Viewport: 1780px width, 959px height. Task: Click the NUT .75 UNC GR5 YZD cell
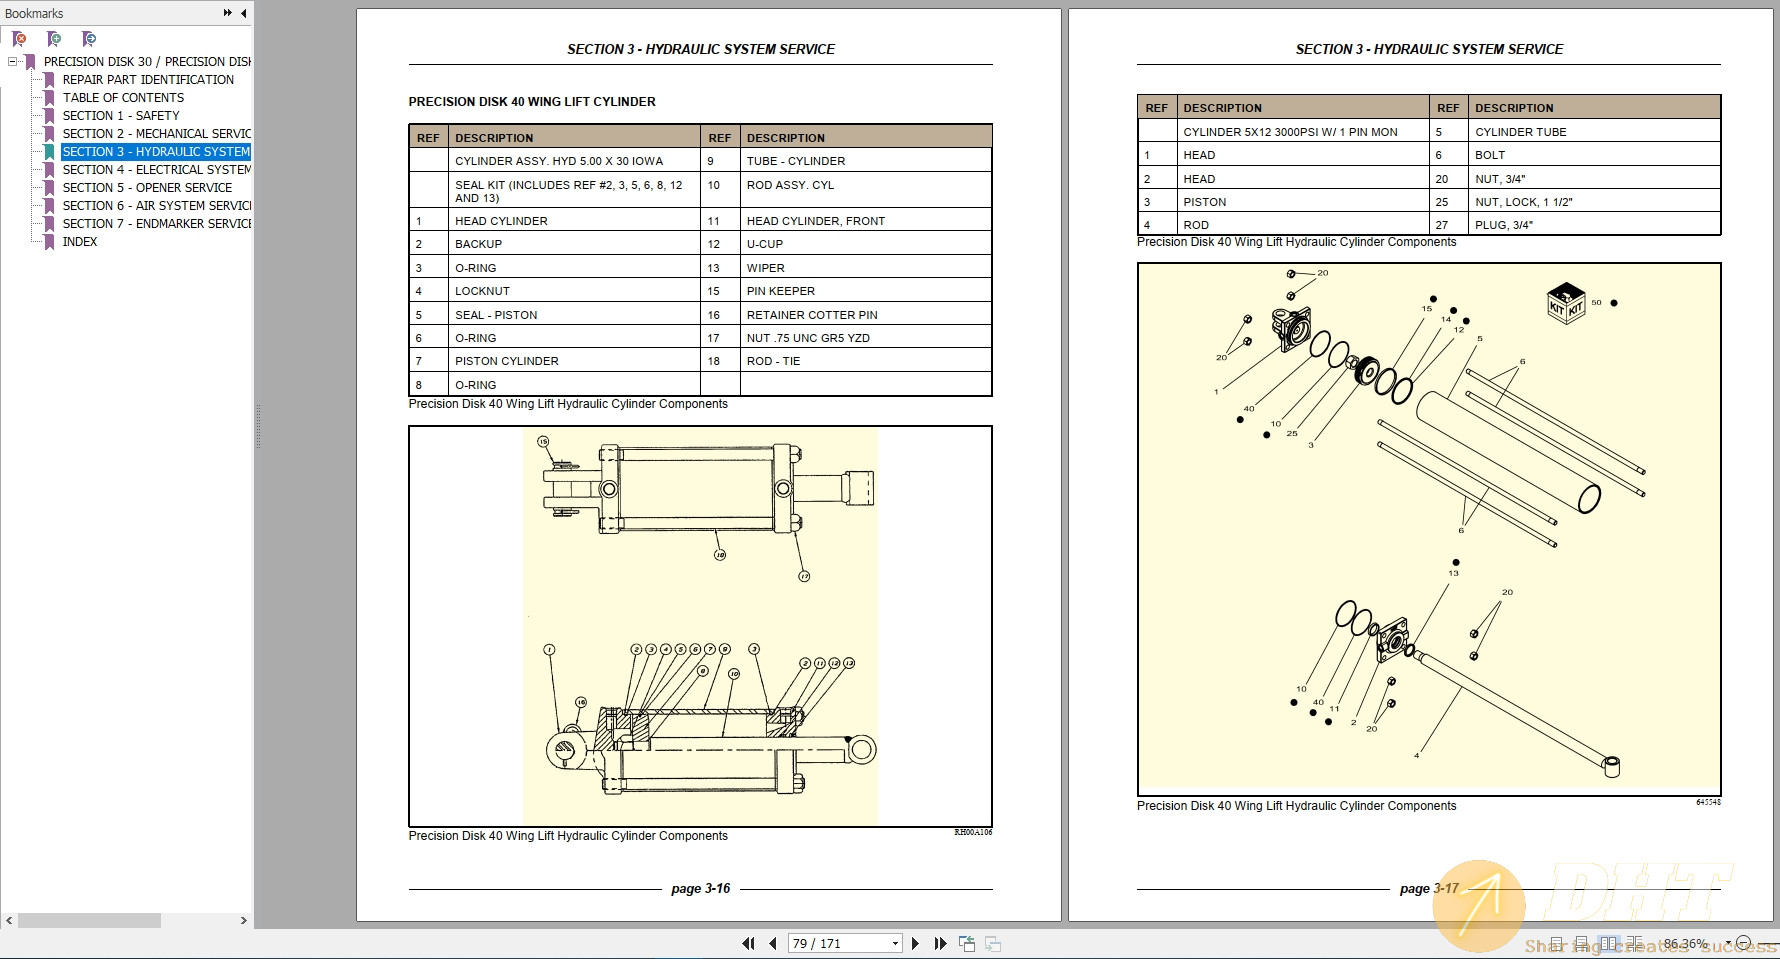866,338
